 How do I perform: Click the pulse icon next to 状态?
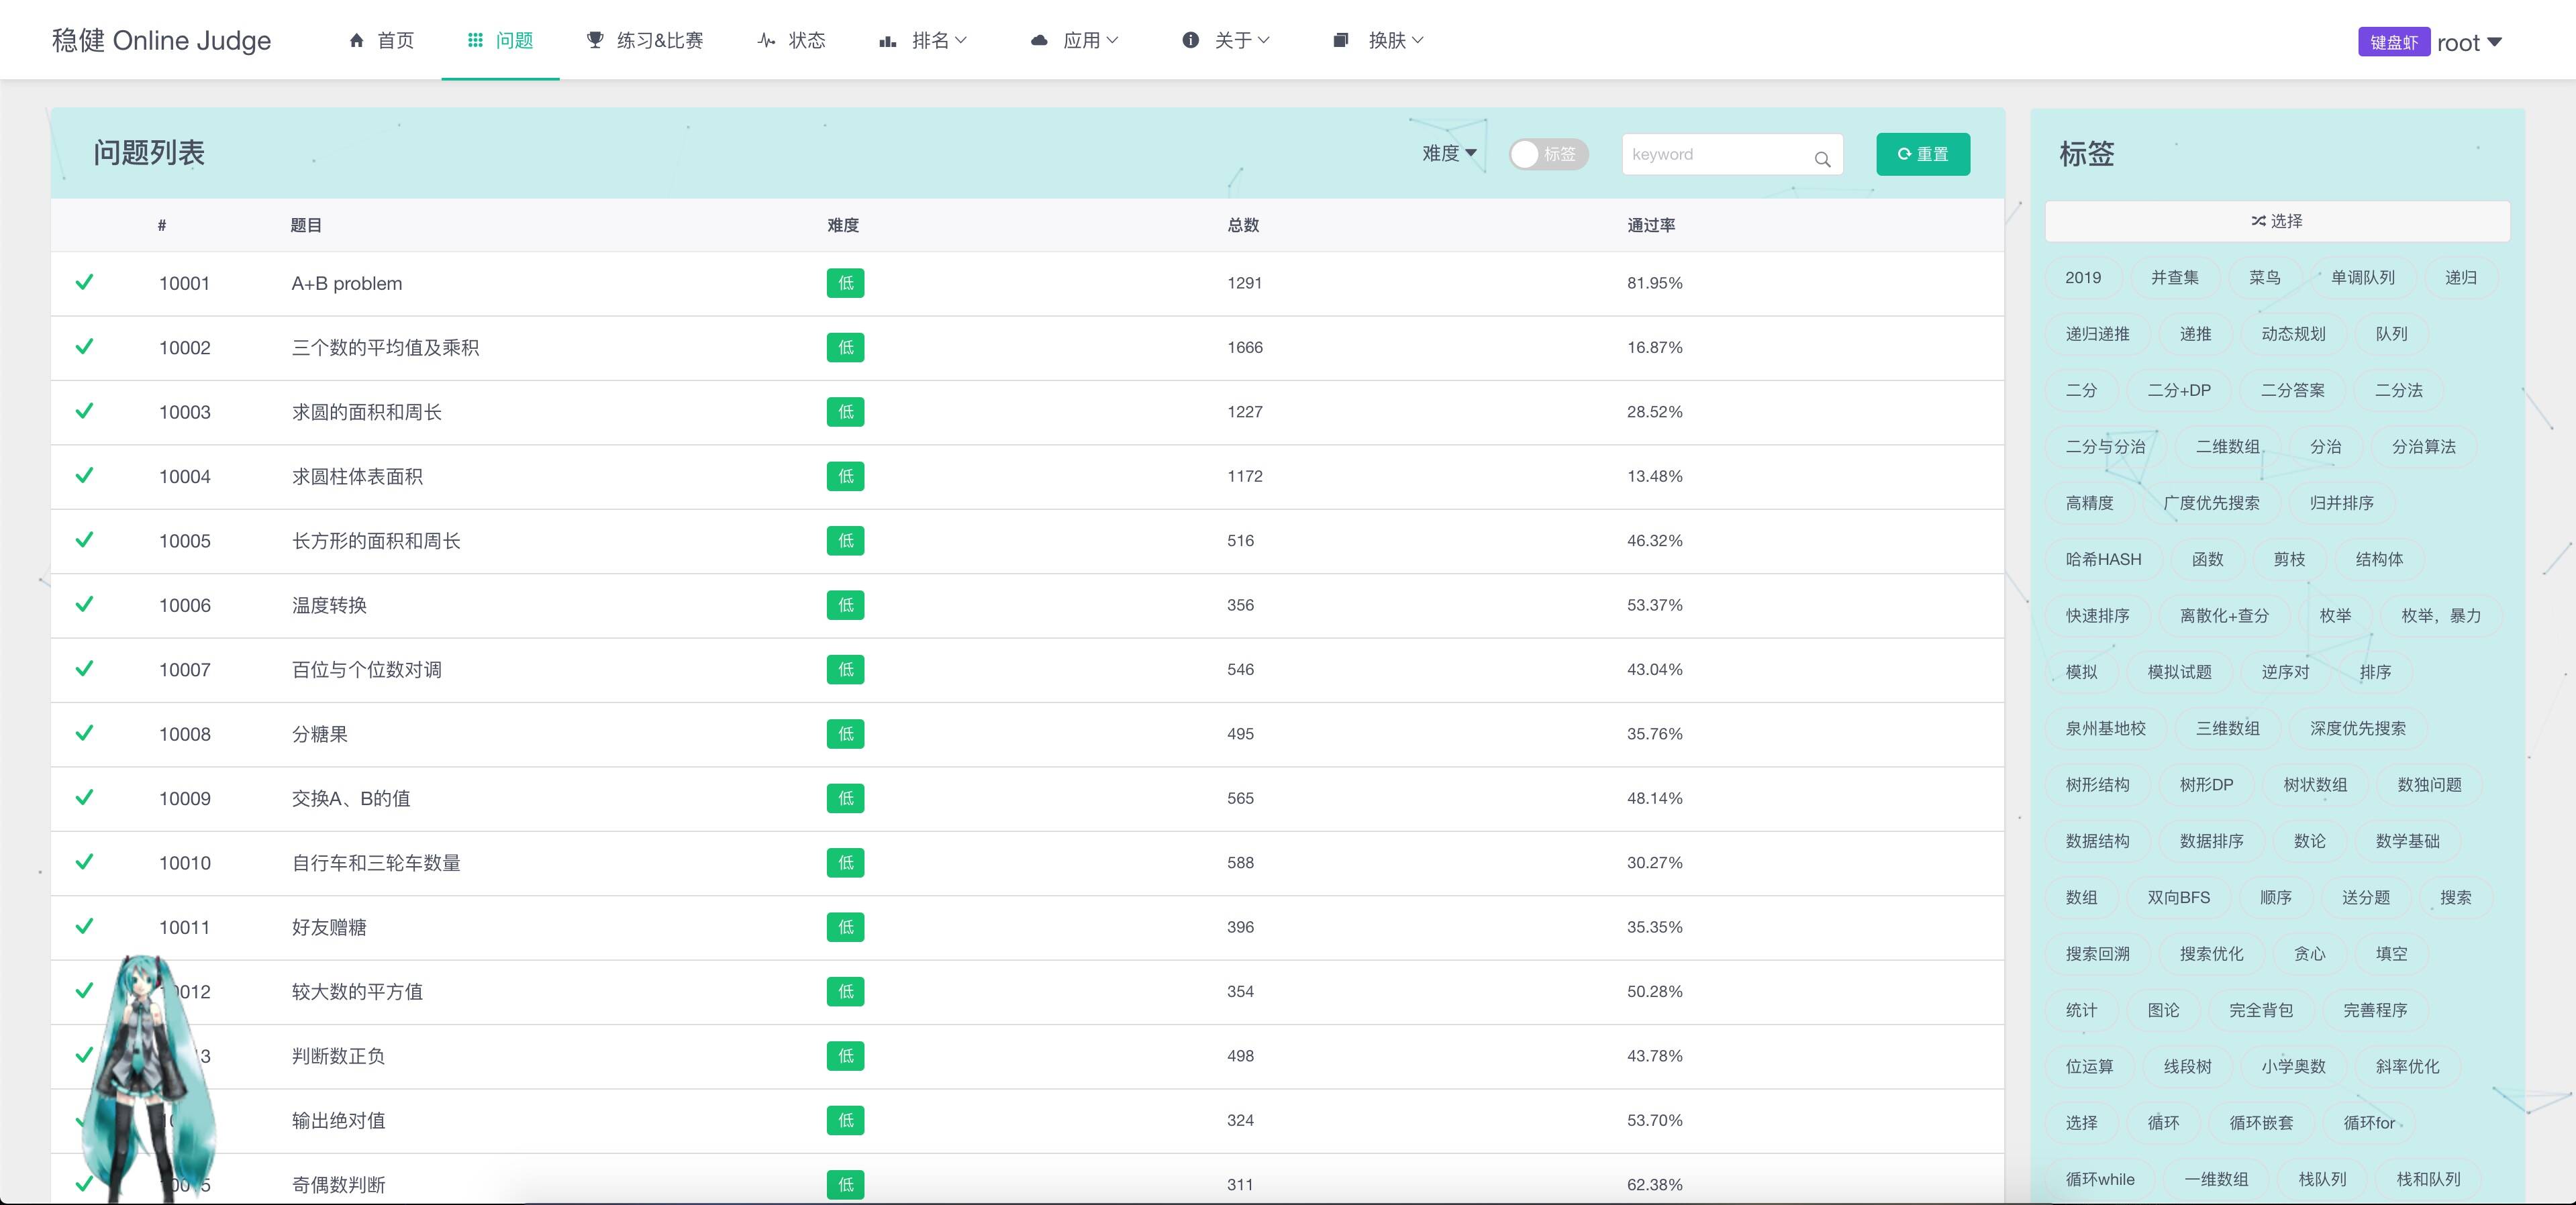click(766, 41)
